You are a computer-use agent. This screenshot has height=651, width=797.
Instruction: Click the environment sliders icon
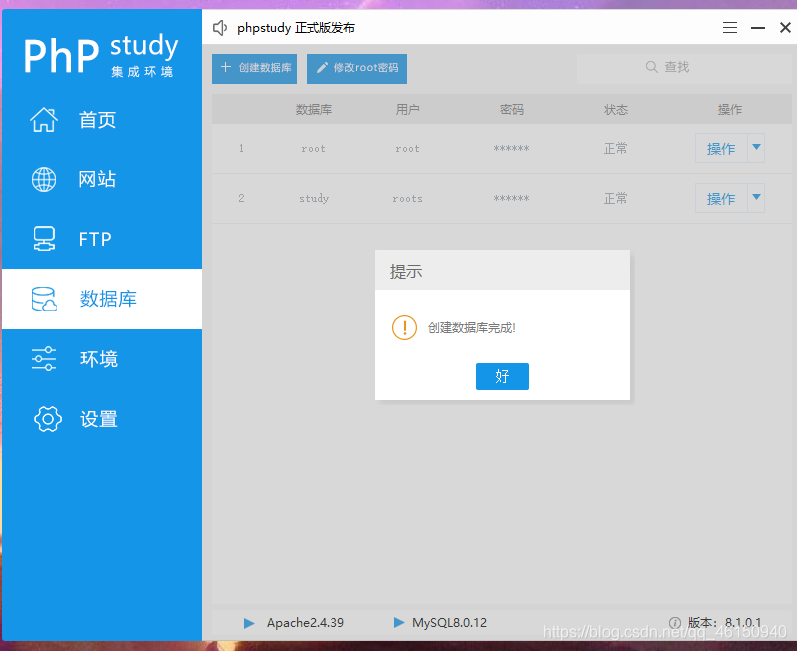pyautogui.click(x=44, y=359)
